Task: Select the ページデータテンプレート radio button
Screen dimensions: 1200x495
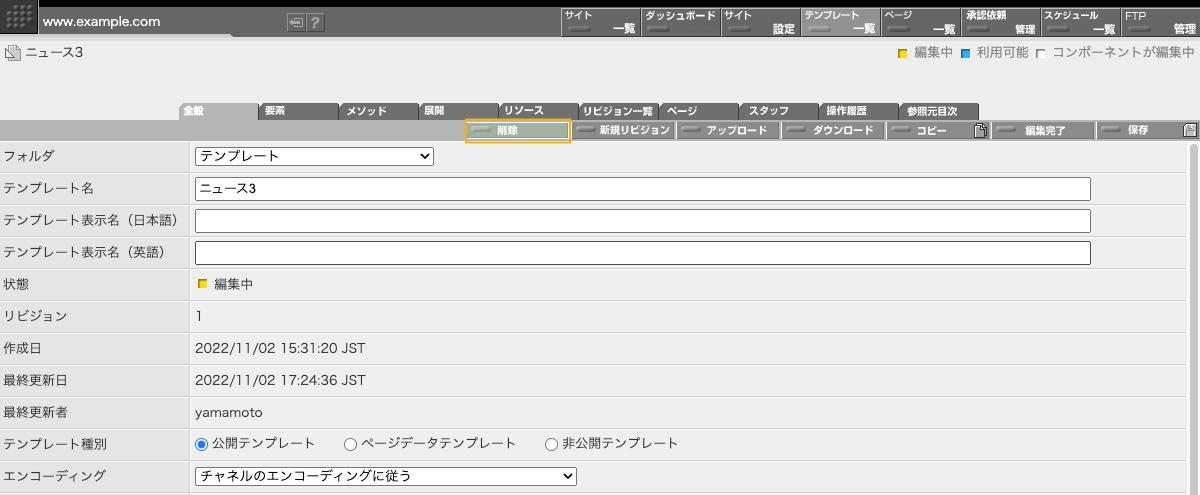Action: pos(350,443)
